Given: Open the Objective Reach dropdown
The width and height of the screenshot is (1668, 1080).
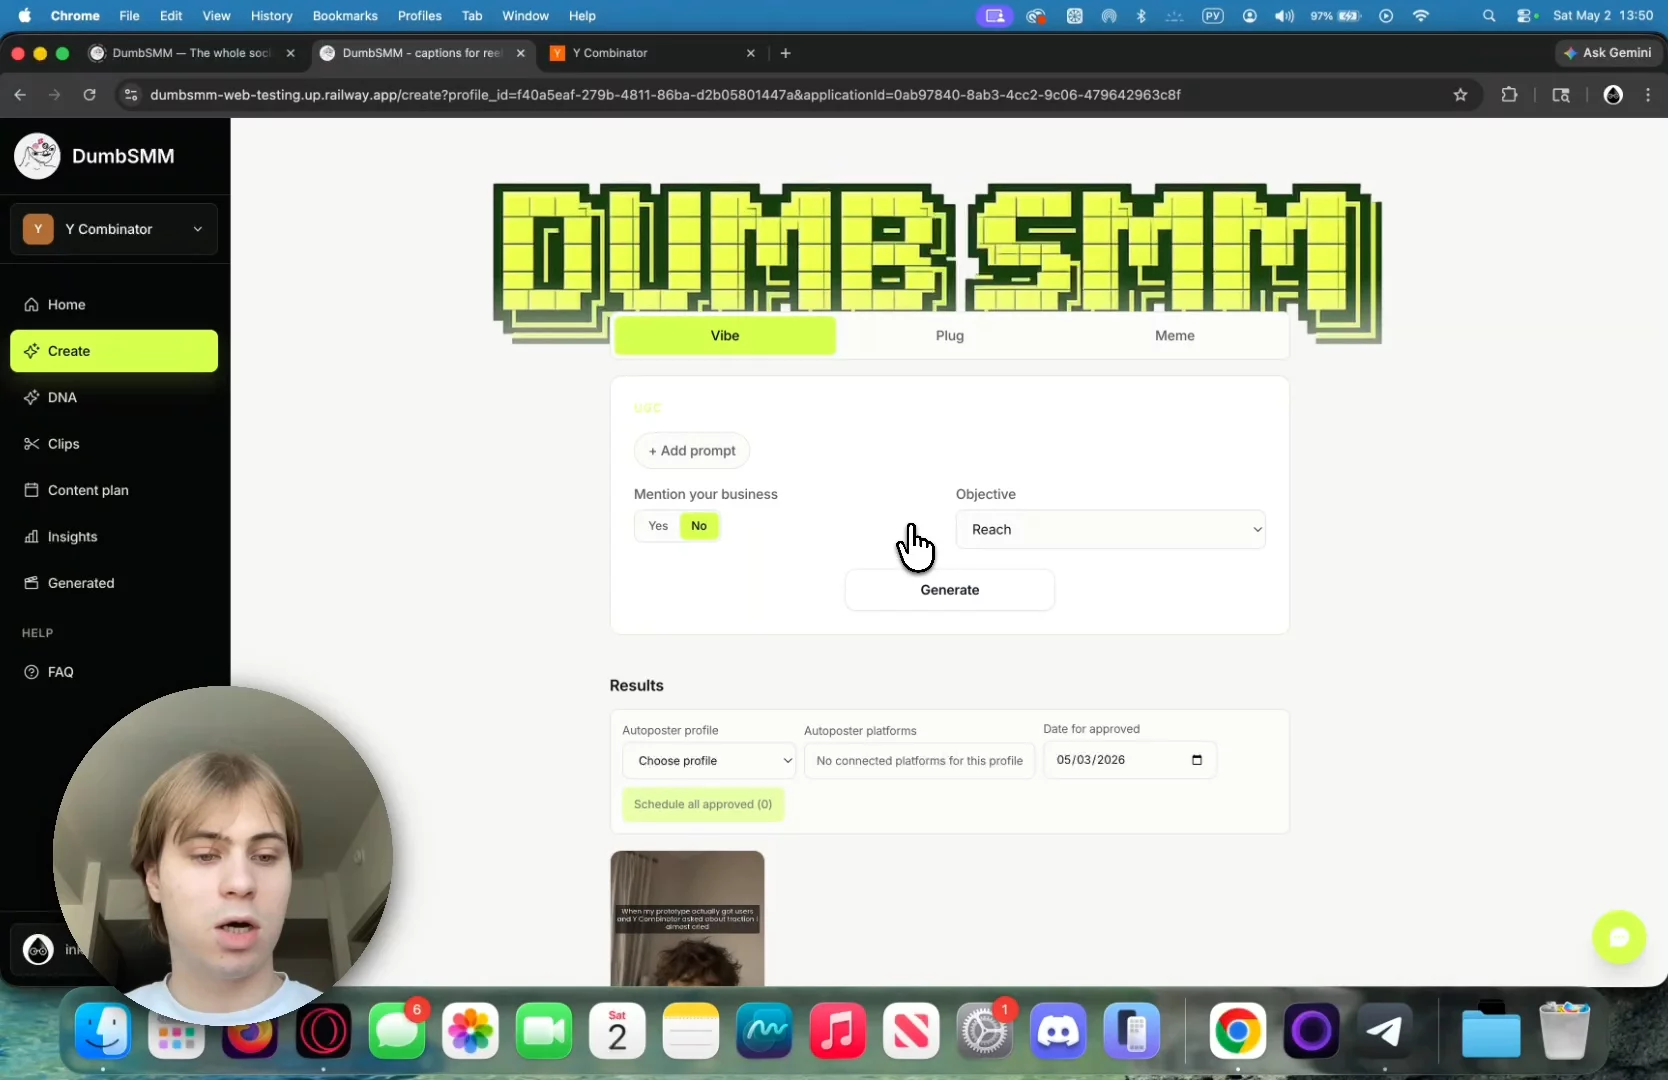Looking at the screenshot, I should (x=1110, y=529).
